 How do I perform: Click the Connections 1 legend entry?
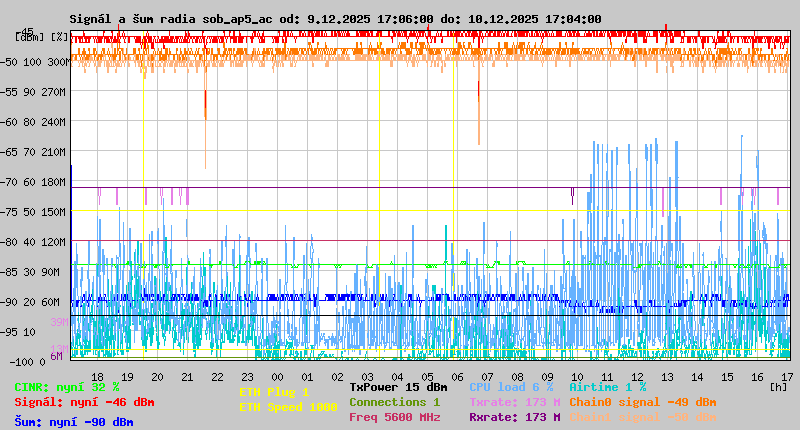click(x=394, y=402)
